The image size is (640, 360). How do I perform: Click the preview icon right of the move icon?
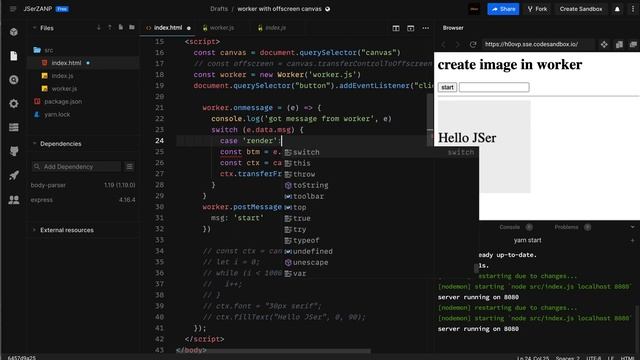point(619,44)
